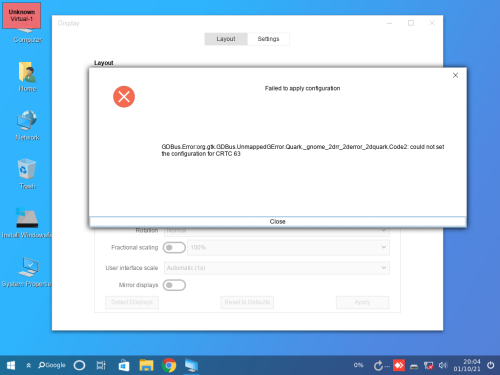Click the double chevron icon beside Start

tap(29, 365)
